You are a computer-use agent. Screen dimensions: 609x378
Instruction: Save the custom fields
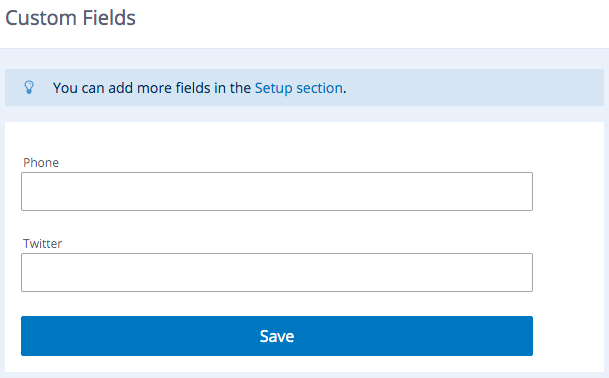[x=277, y=336]
